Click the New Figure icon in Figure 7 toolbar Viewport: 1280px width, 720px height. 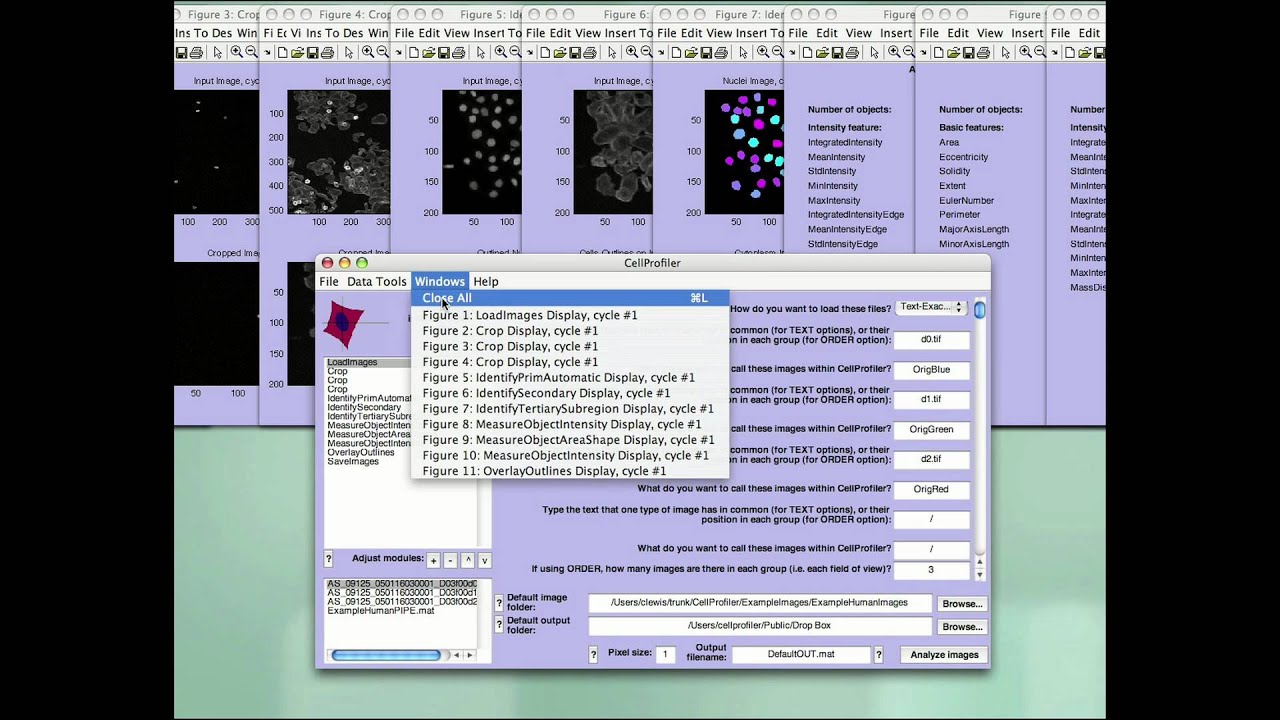click(x=676, y=52)
